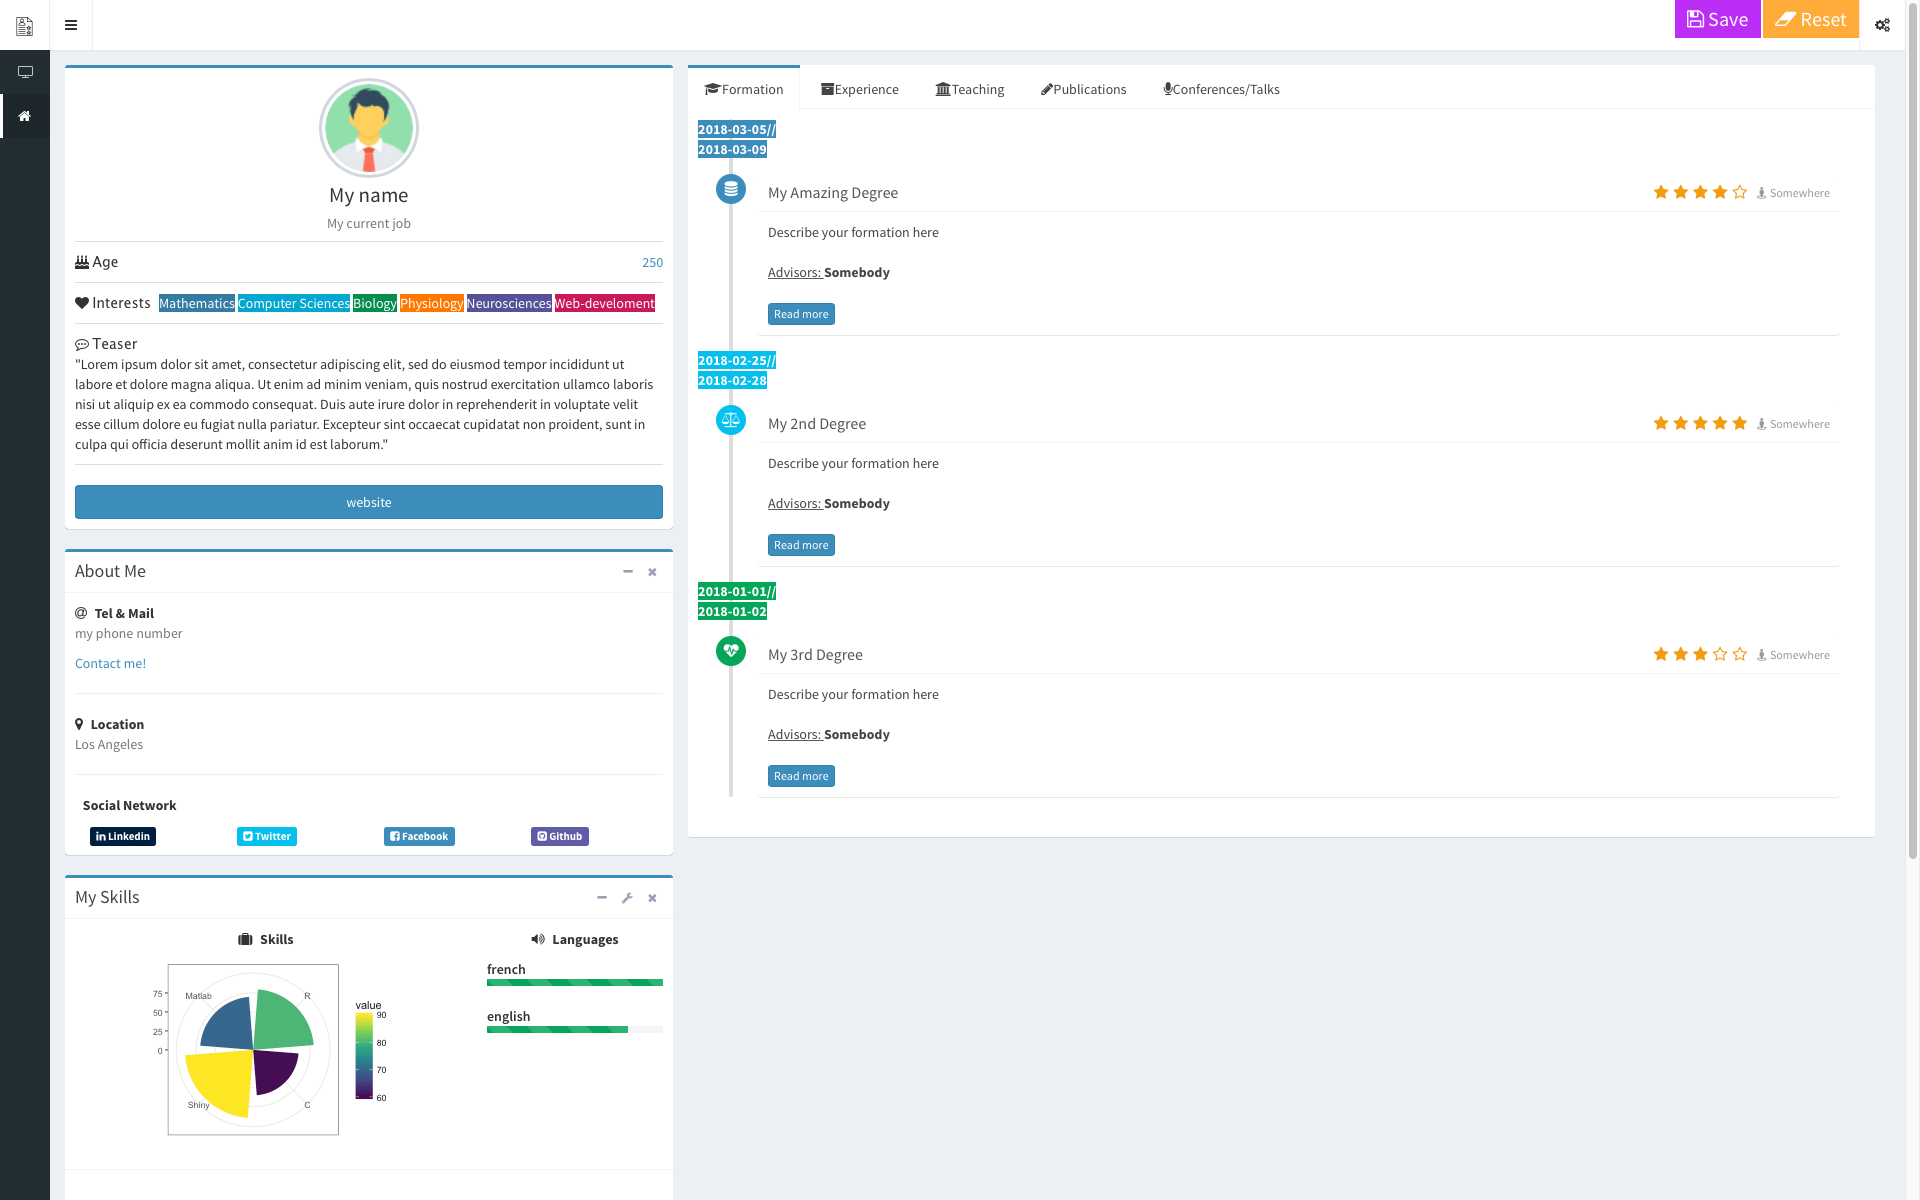1920x1200 pixels.
Task: Click the My 2nd Degree title
Action: pos(817,423)
